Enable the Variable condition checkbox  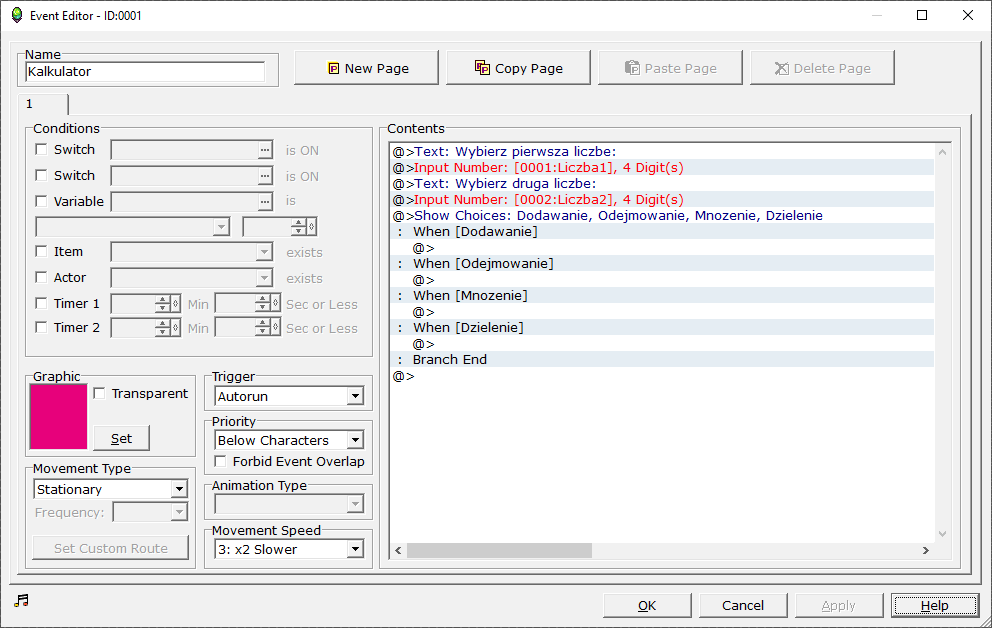tap(41, 201)
